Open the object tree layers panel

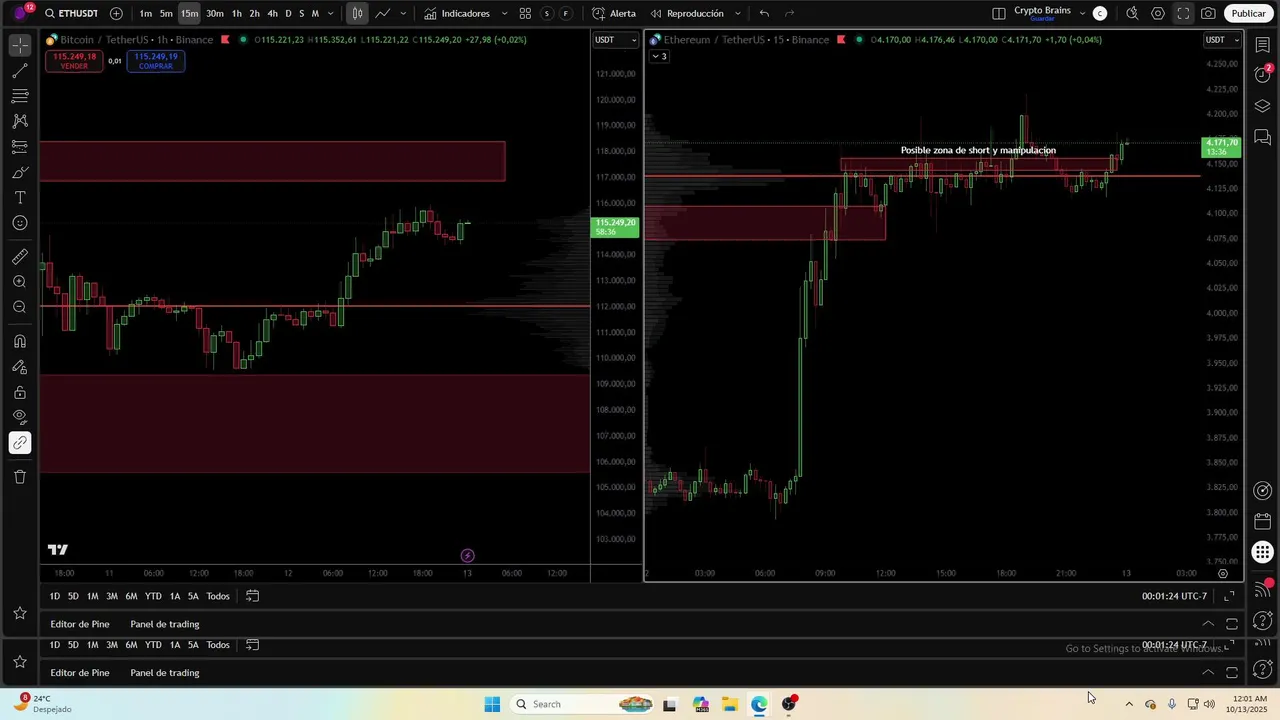1263,107
